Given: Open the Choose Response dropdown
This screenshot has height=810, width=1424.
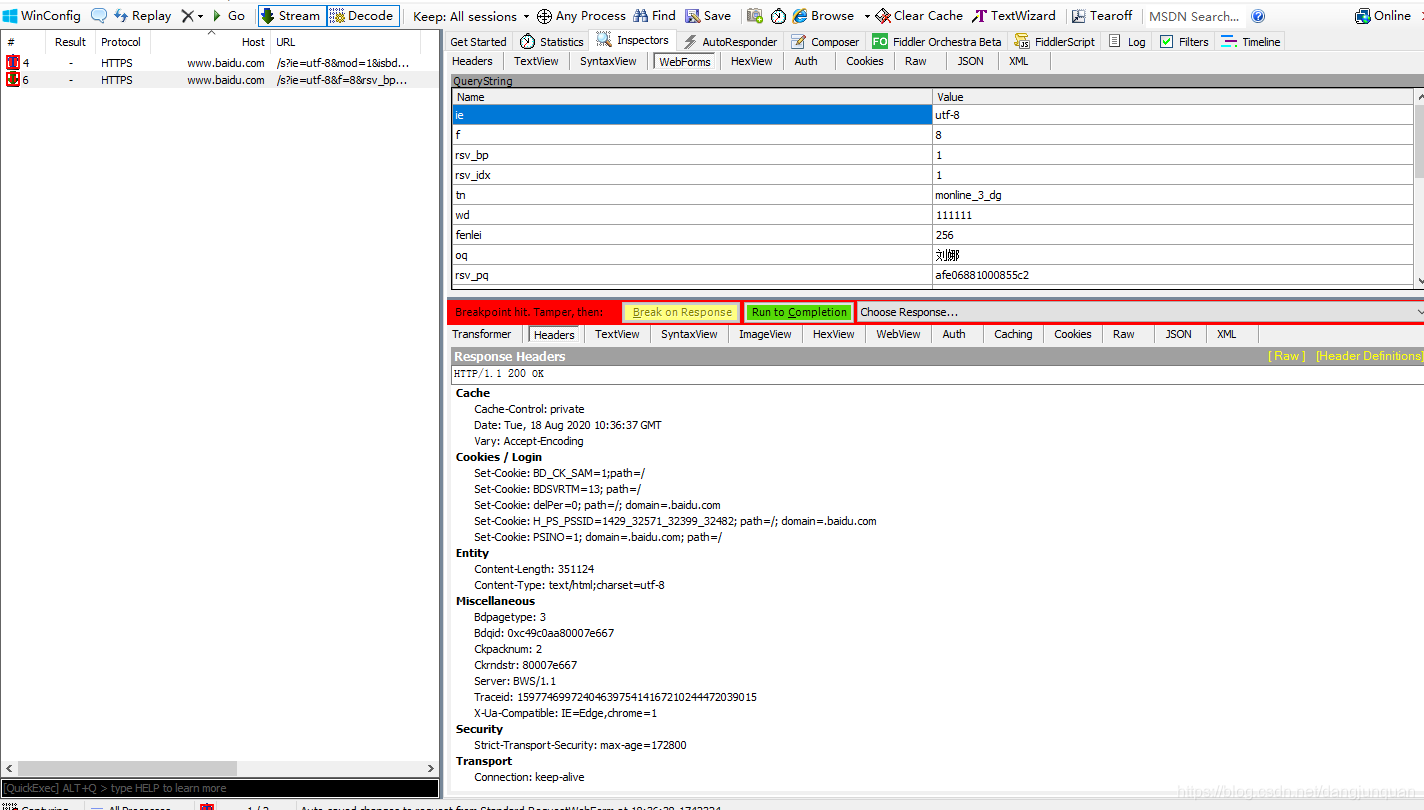Looking at the screenshot, I should (1141, 312).
